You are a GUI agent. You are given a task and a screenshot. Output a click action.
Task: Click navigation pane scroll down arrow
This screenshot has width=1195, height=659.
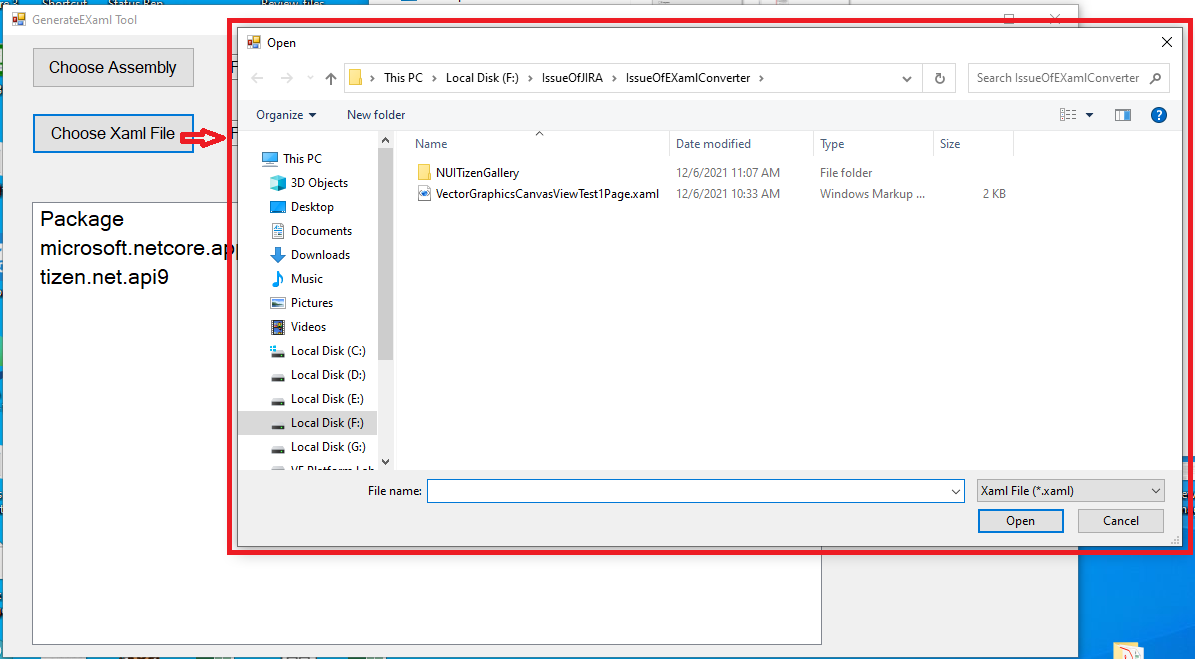coord(385,462)
